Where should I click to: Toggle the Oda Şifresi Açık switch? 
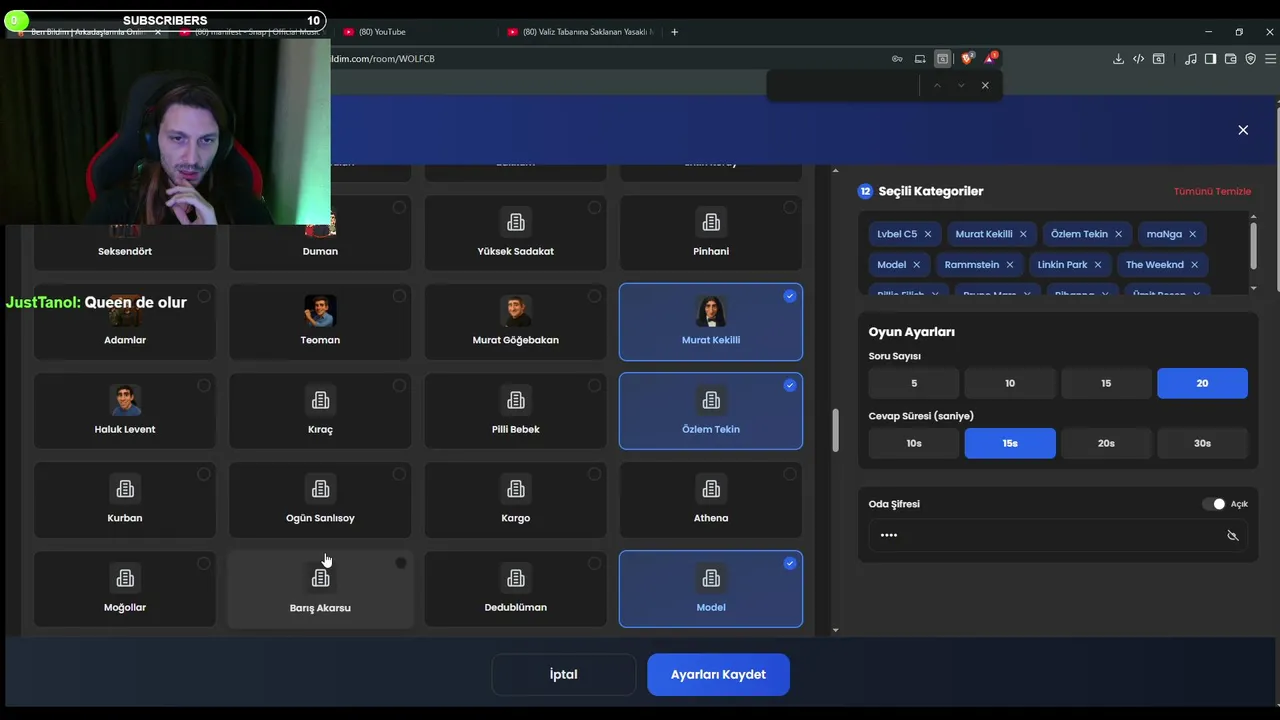(1214, 504)
